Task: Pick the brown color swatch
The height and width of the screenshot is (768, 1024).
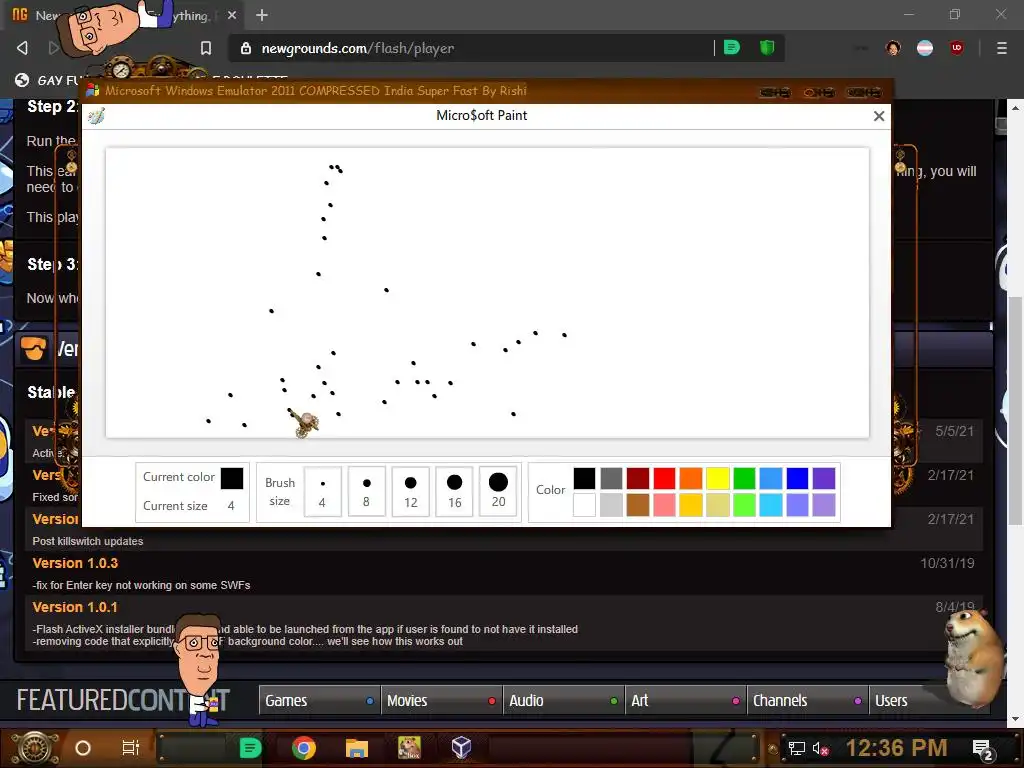Action: tap(638, 505)
